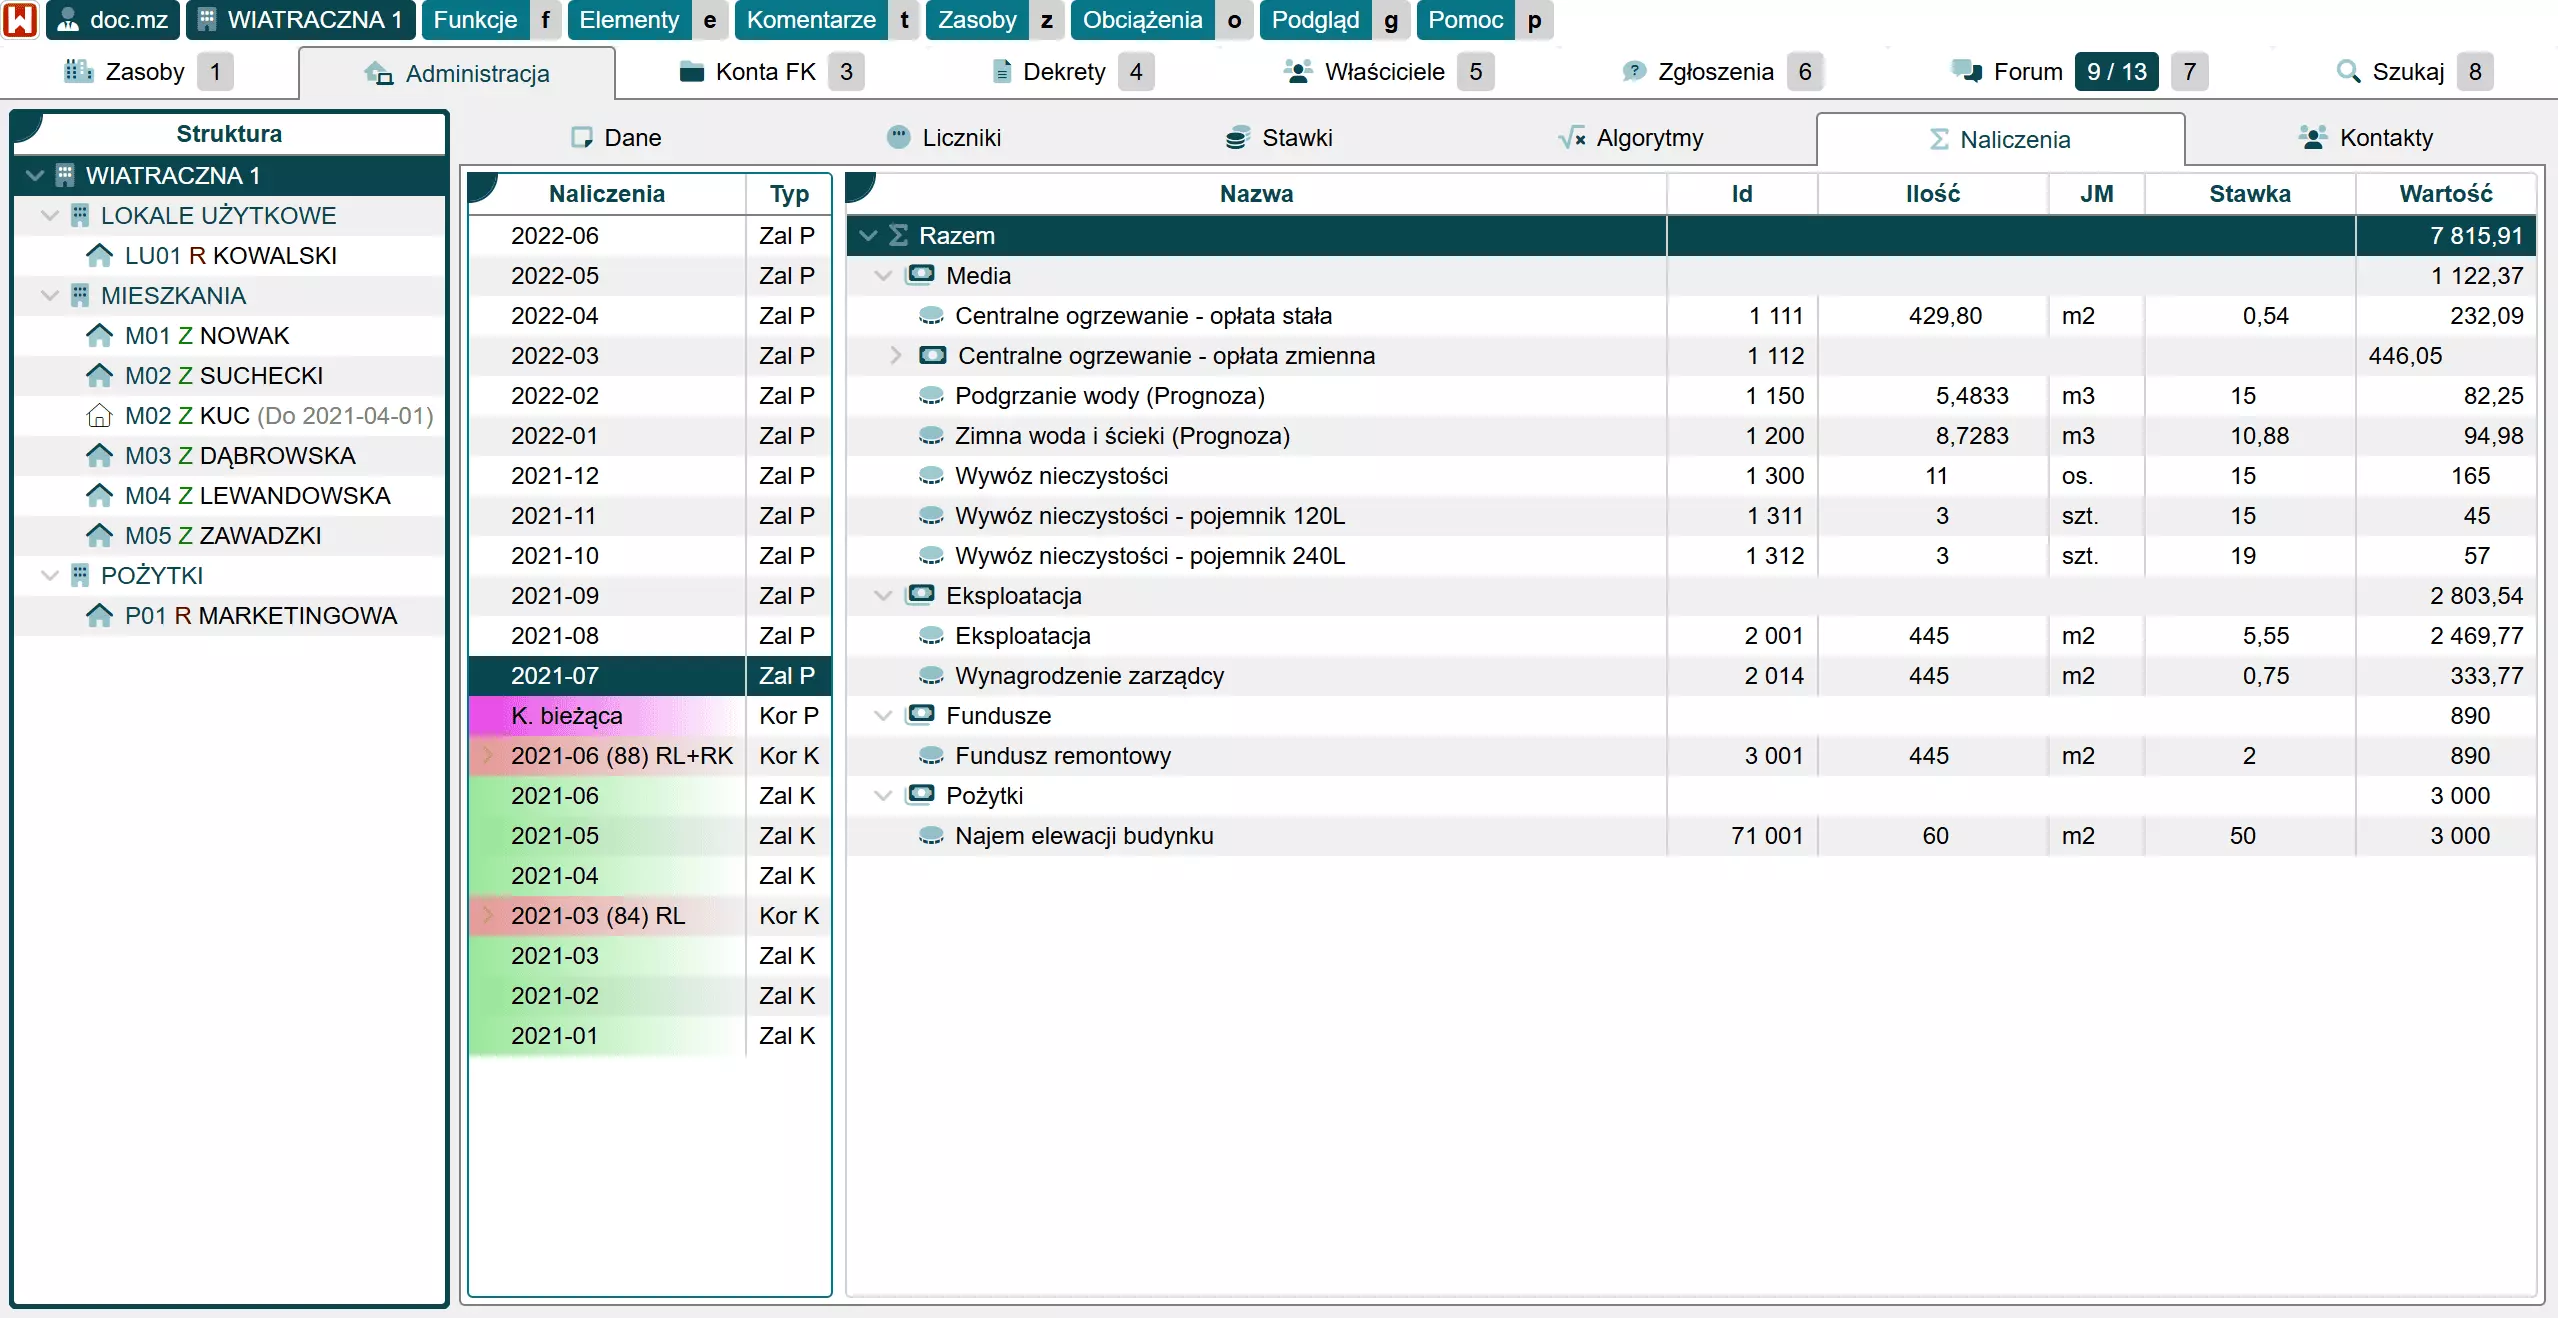
Task: Select the 2022-06 accrual period row
Action: click(649, 236)
